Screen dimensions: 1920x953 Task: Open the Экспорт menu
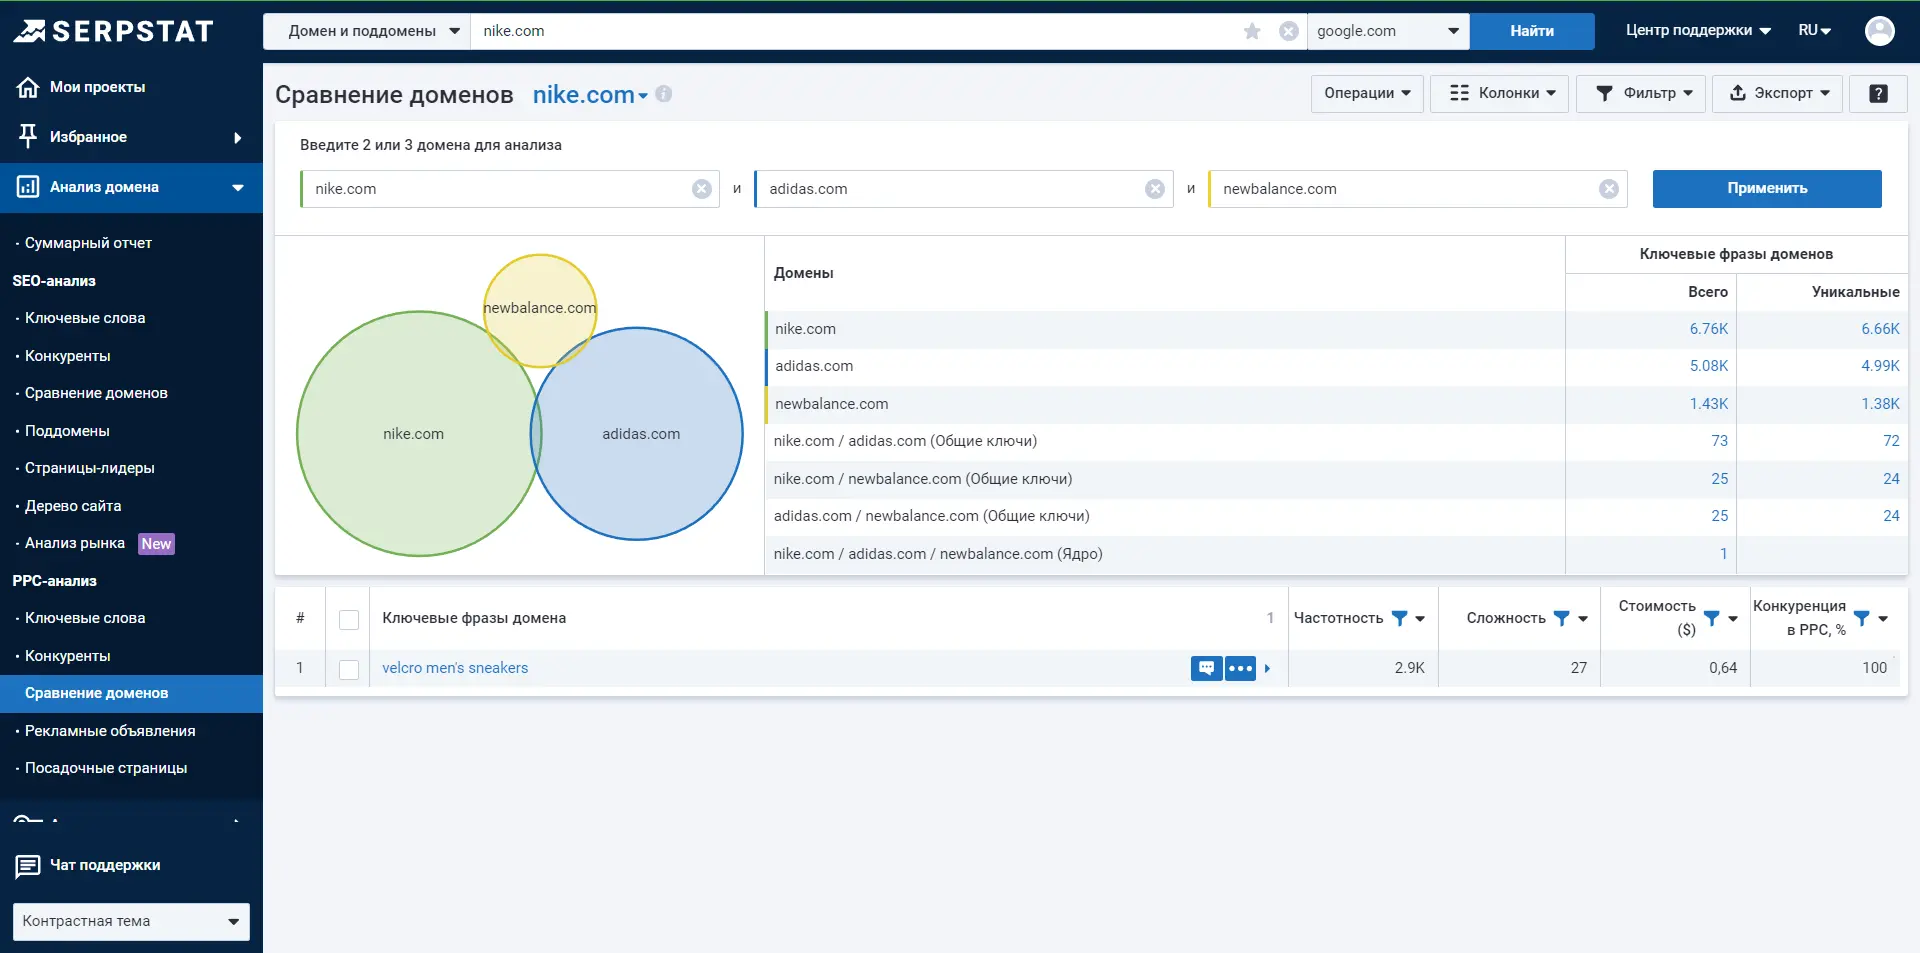click(x=1778, y=93)
